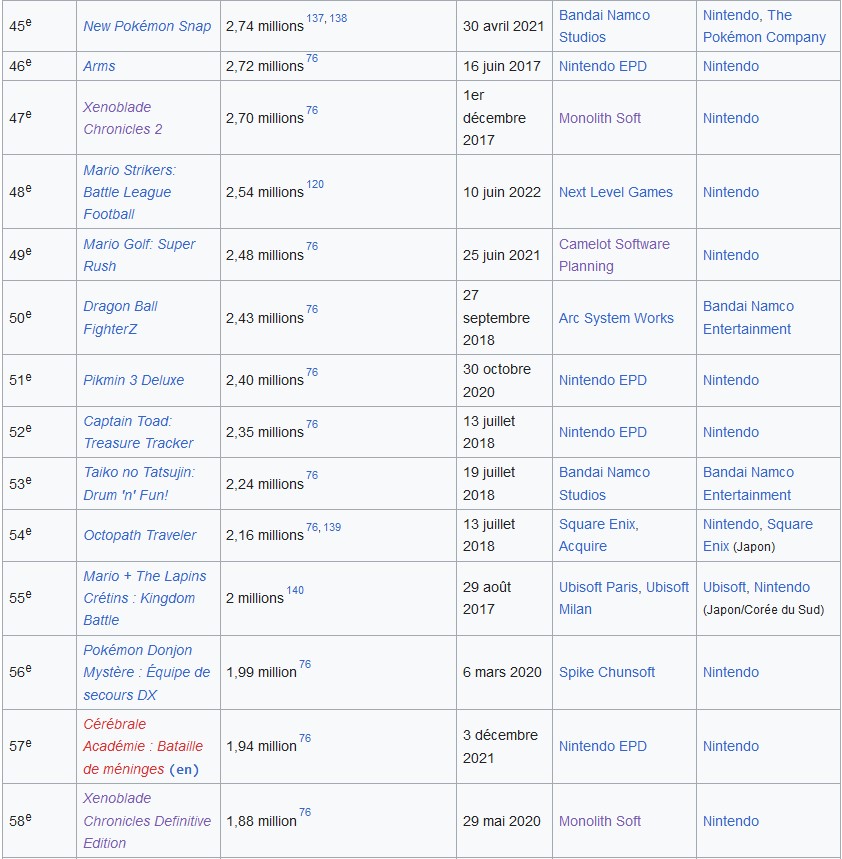Open the Camelot Software Planning link
Image resolution: width=842 pixels, height=859 pixels.
614,255
